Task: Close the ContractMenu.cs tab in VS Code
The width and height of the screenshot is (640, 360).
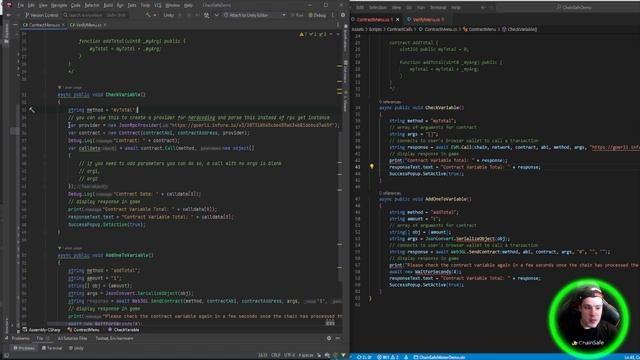Action: 398,20
